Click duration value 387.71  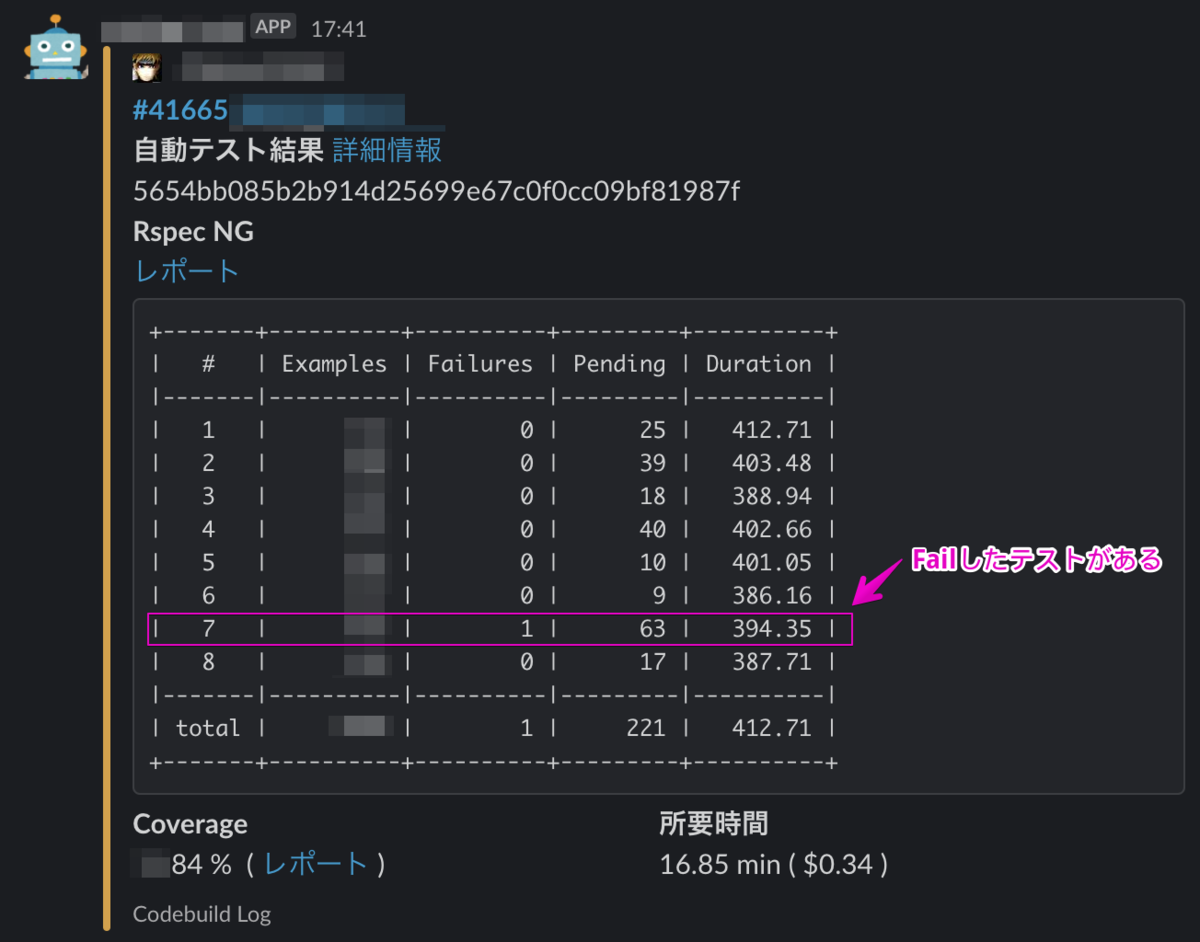click(771, 662)
